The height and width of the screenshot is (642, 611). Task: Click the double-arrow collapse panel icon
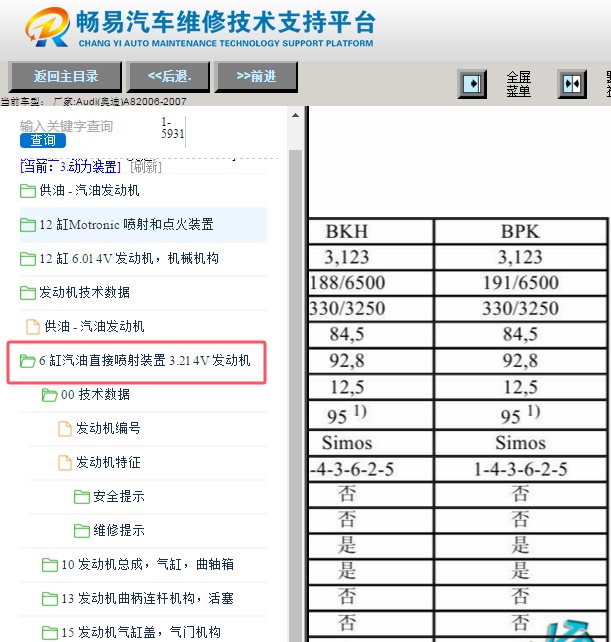(572, 84)
